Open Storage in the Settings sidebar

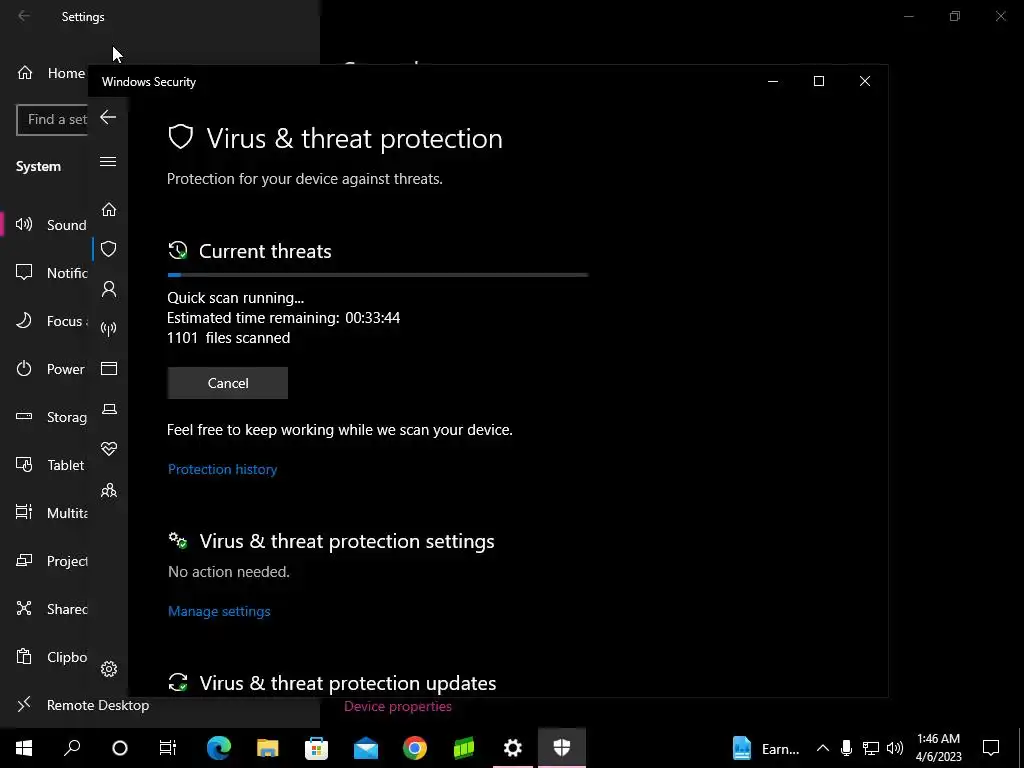pyautogui.click(x=51, y=417)
